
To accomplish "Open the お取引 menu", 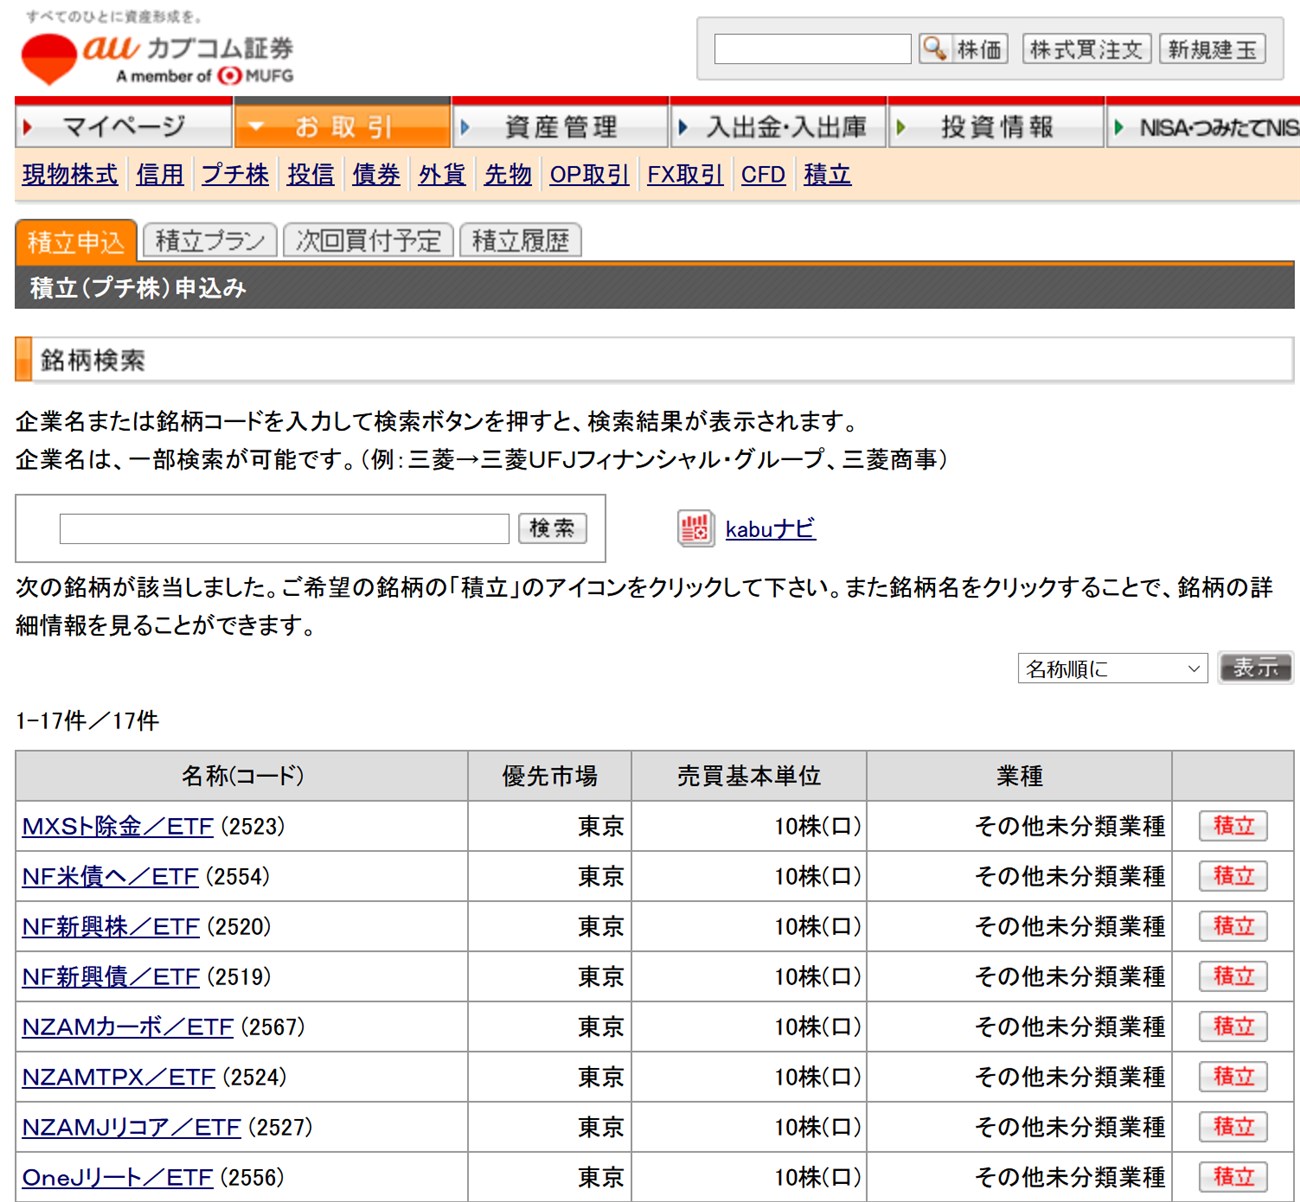I will tap(342, 126).
